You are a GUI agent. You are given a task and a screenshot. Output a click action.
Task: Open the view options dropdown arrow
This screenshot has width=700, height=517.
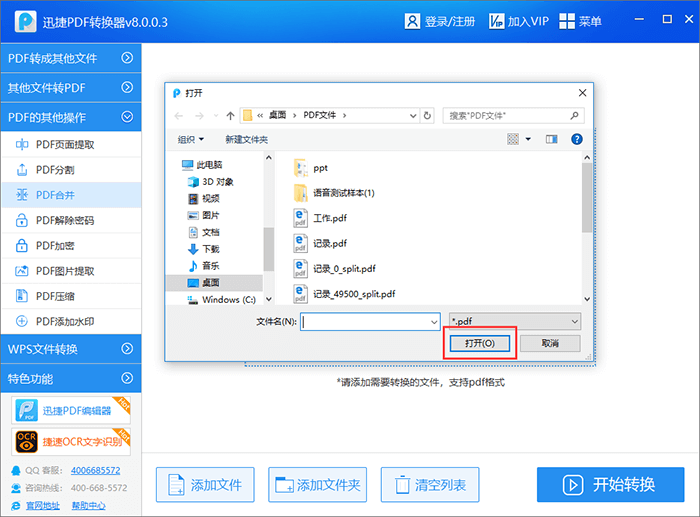click(528, 139)
